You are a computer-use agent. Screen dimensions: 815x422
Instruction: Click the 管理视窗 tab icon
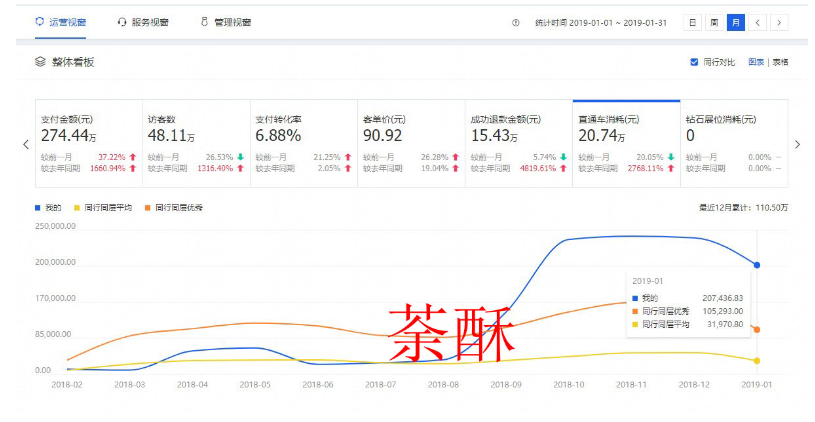[x=204, y=22]
